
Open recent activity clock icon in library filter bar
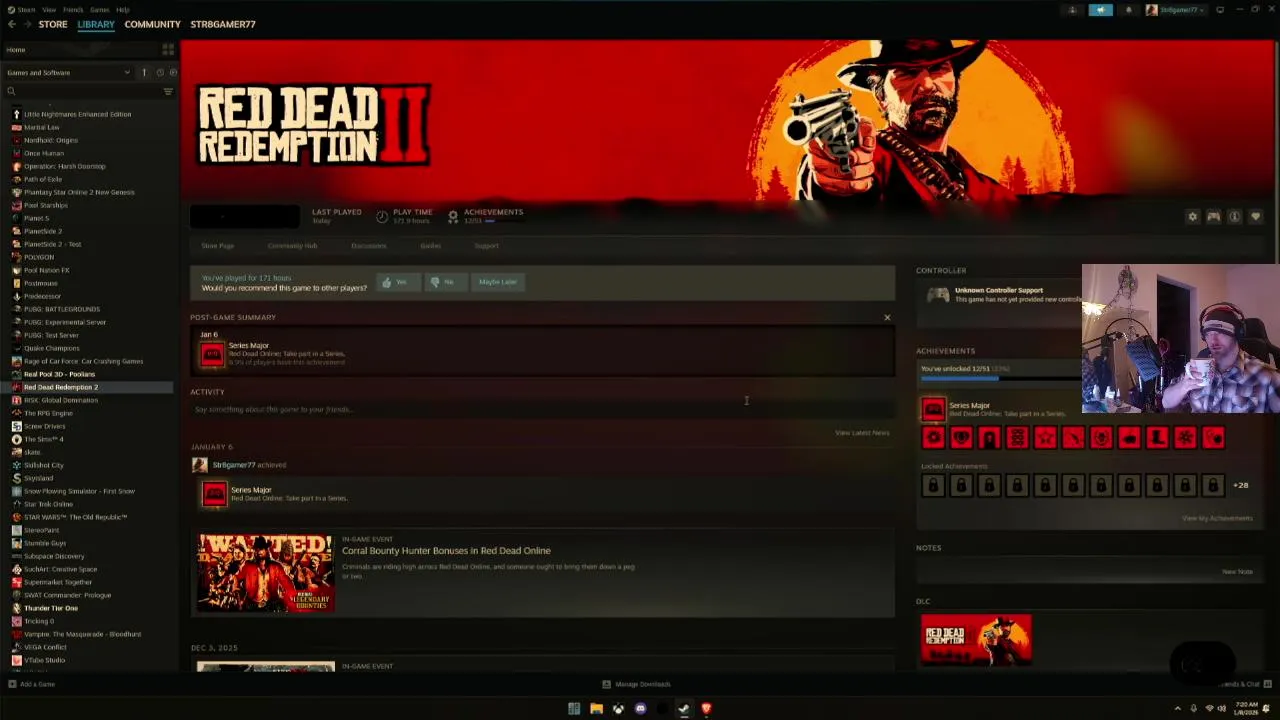tap(159, 72)
